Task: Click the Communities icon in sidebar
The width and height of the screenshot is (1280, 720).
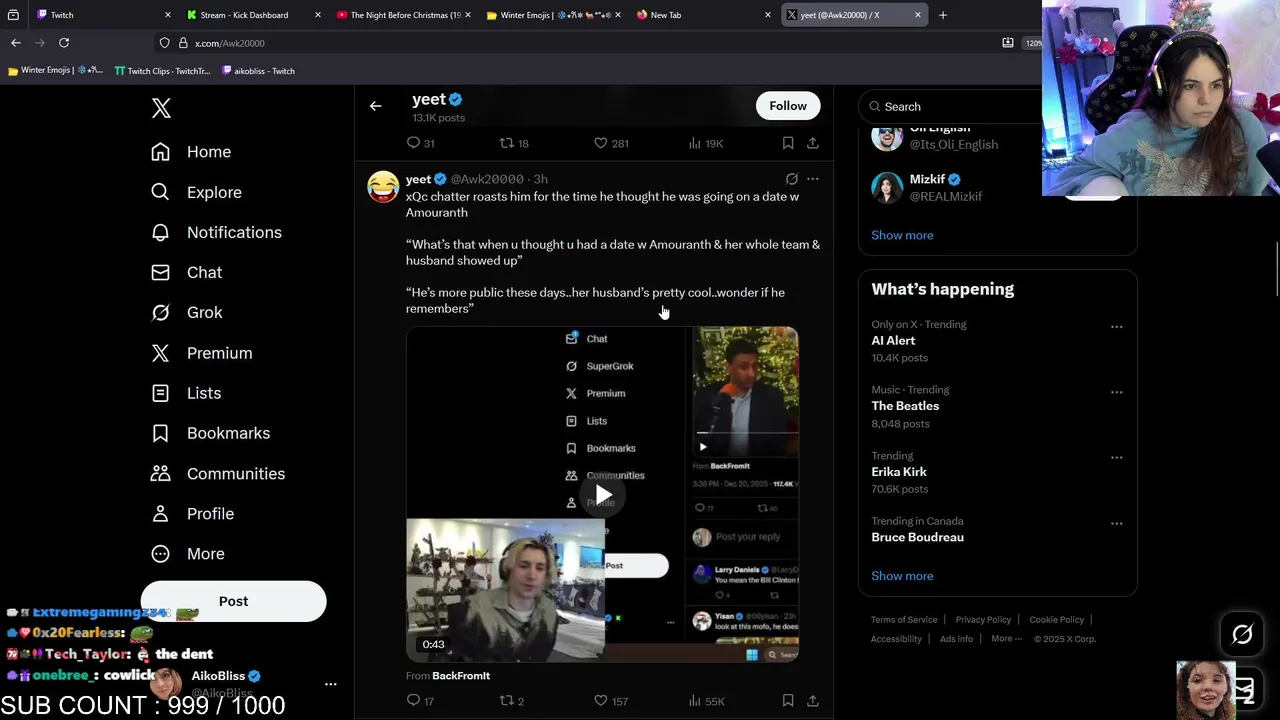Action: (160, 473)
